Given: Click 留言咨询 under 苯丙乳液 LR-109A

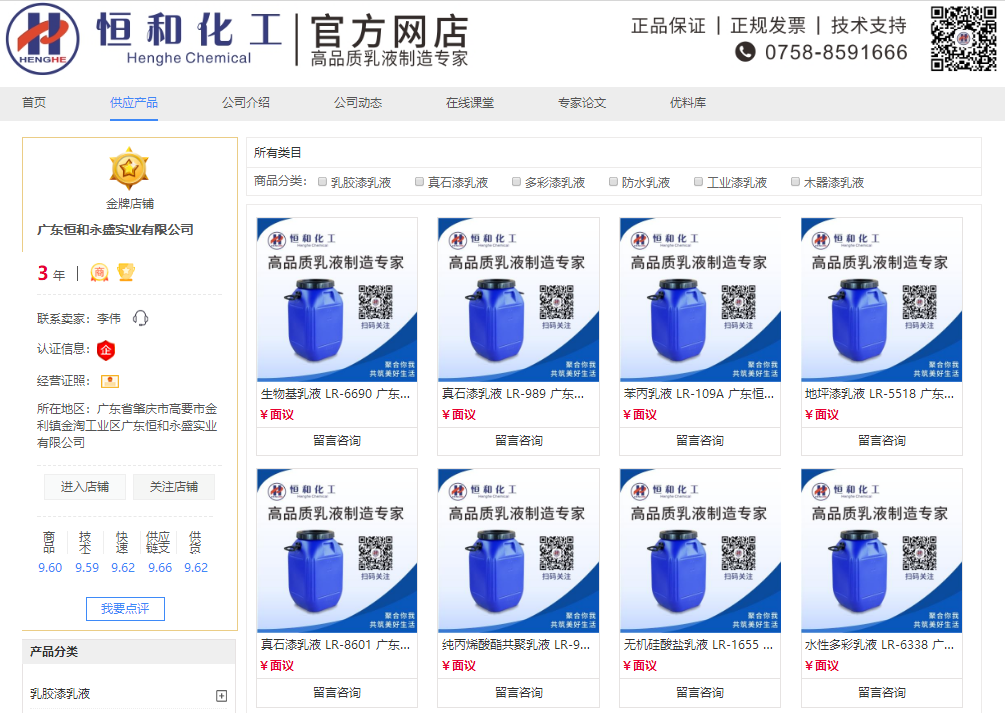Looking at the screenshot, I should pos(700,440).
